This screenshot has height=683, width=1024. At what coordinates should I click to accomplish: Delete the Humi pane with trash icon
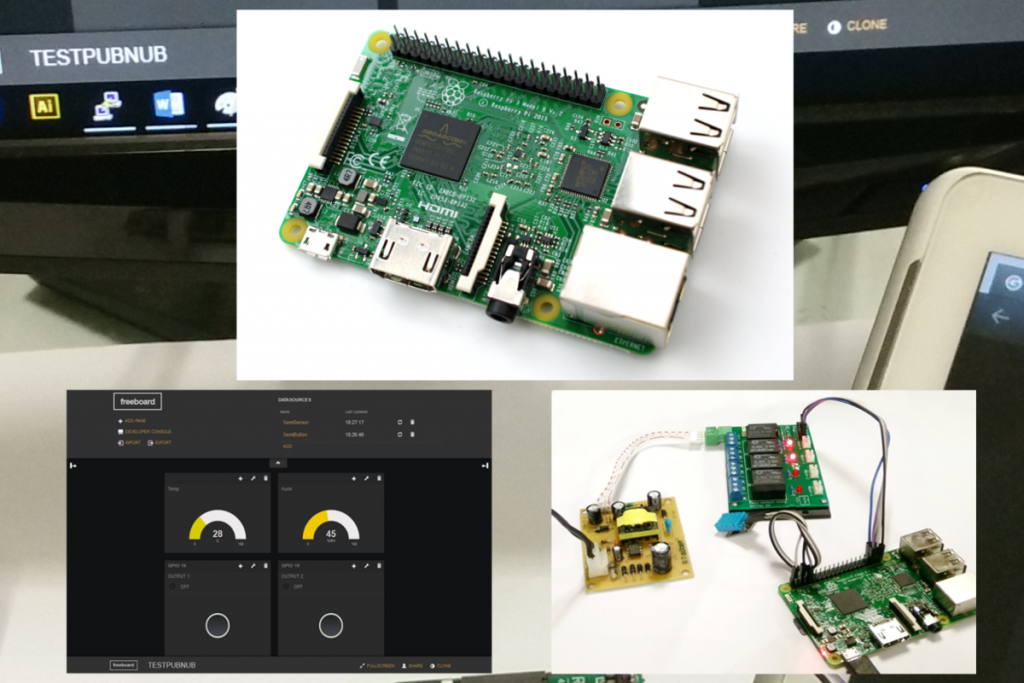[x=379, y=480]
